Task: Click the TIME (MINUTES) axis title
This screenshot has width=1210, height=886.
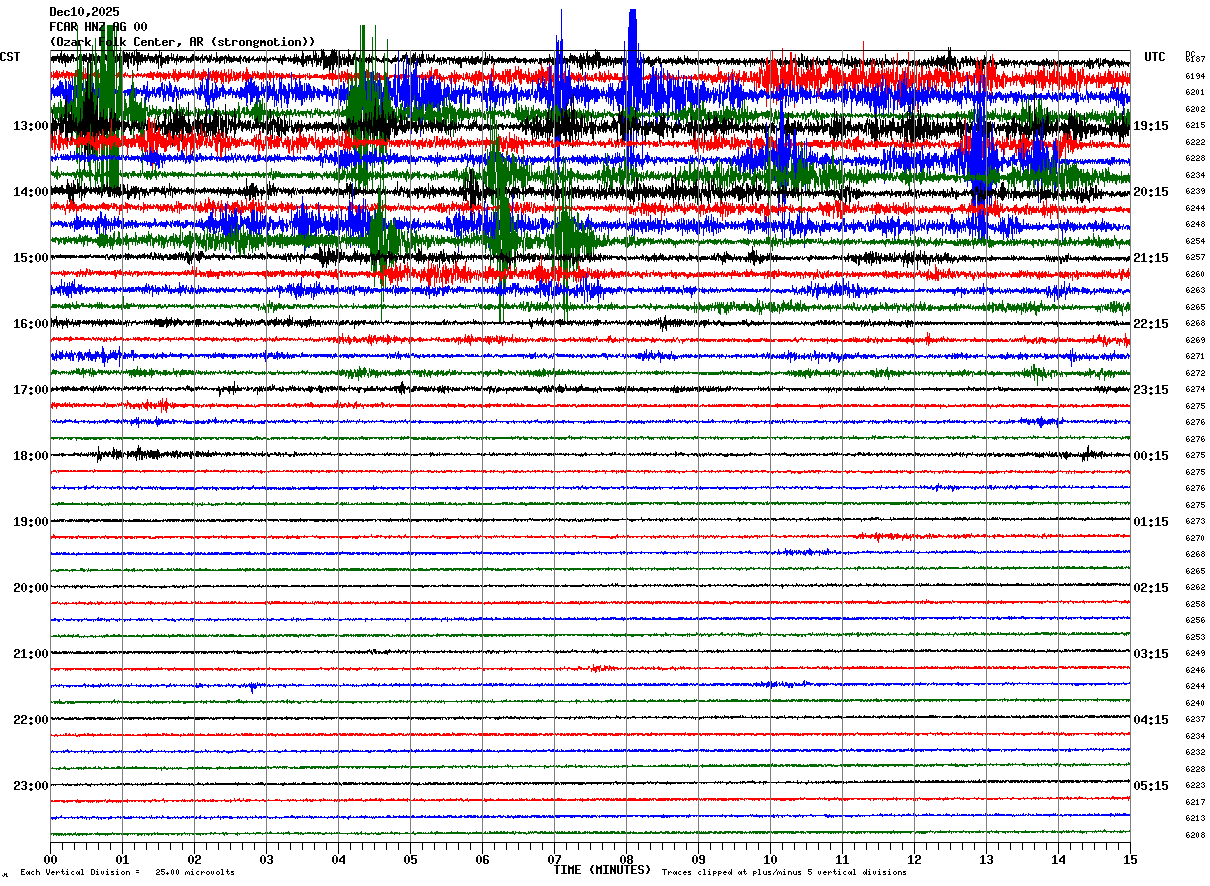Action: pos(602,870)
